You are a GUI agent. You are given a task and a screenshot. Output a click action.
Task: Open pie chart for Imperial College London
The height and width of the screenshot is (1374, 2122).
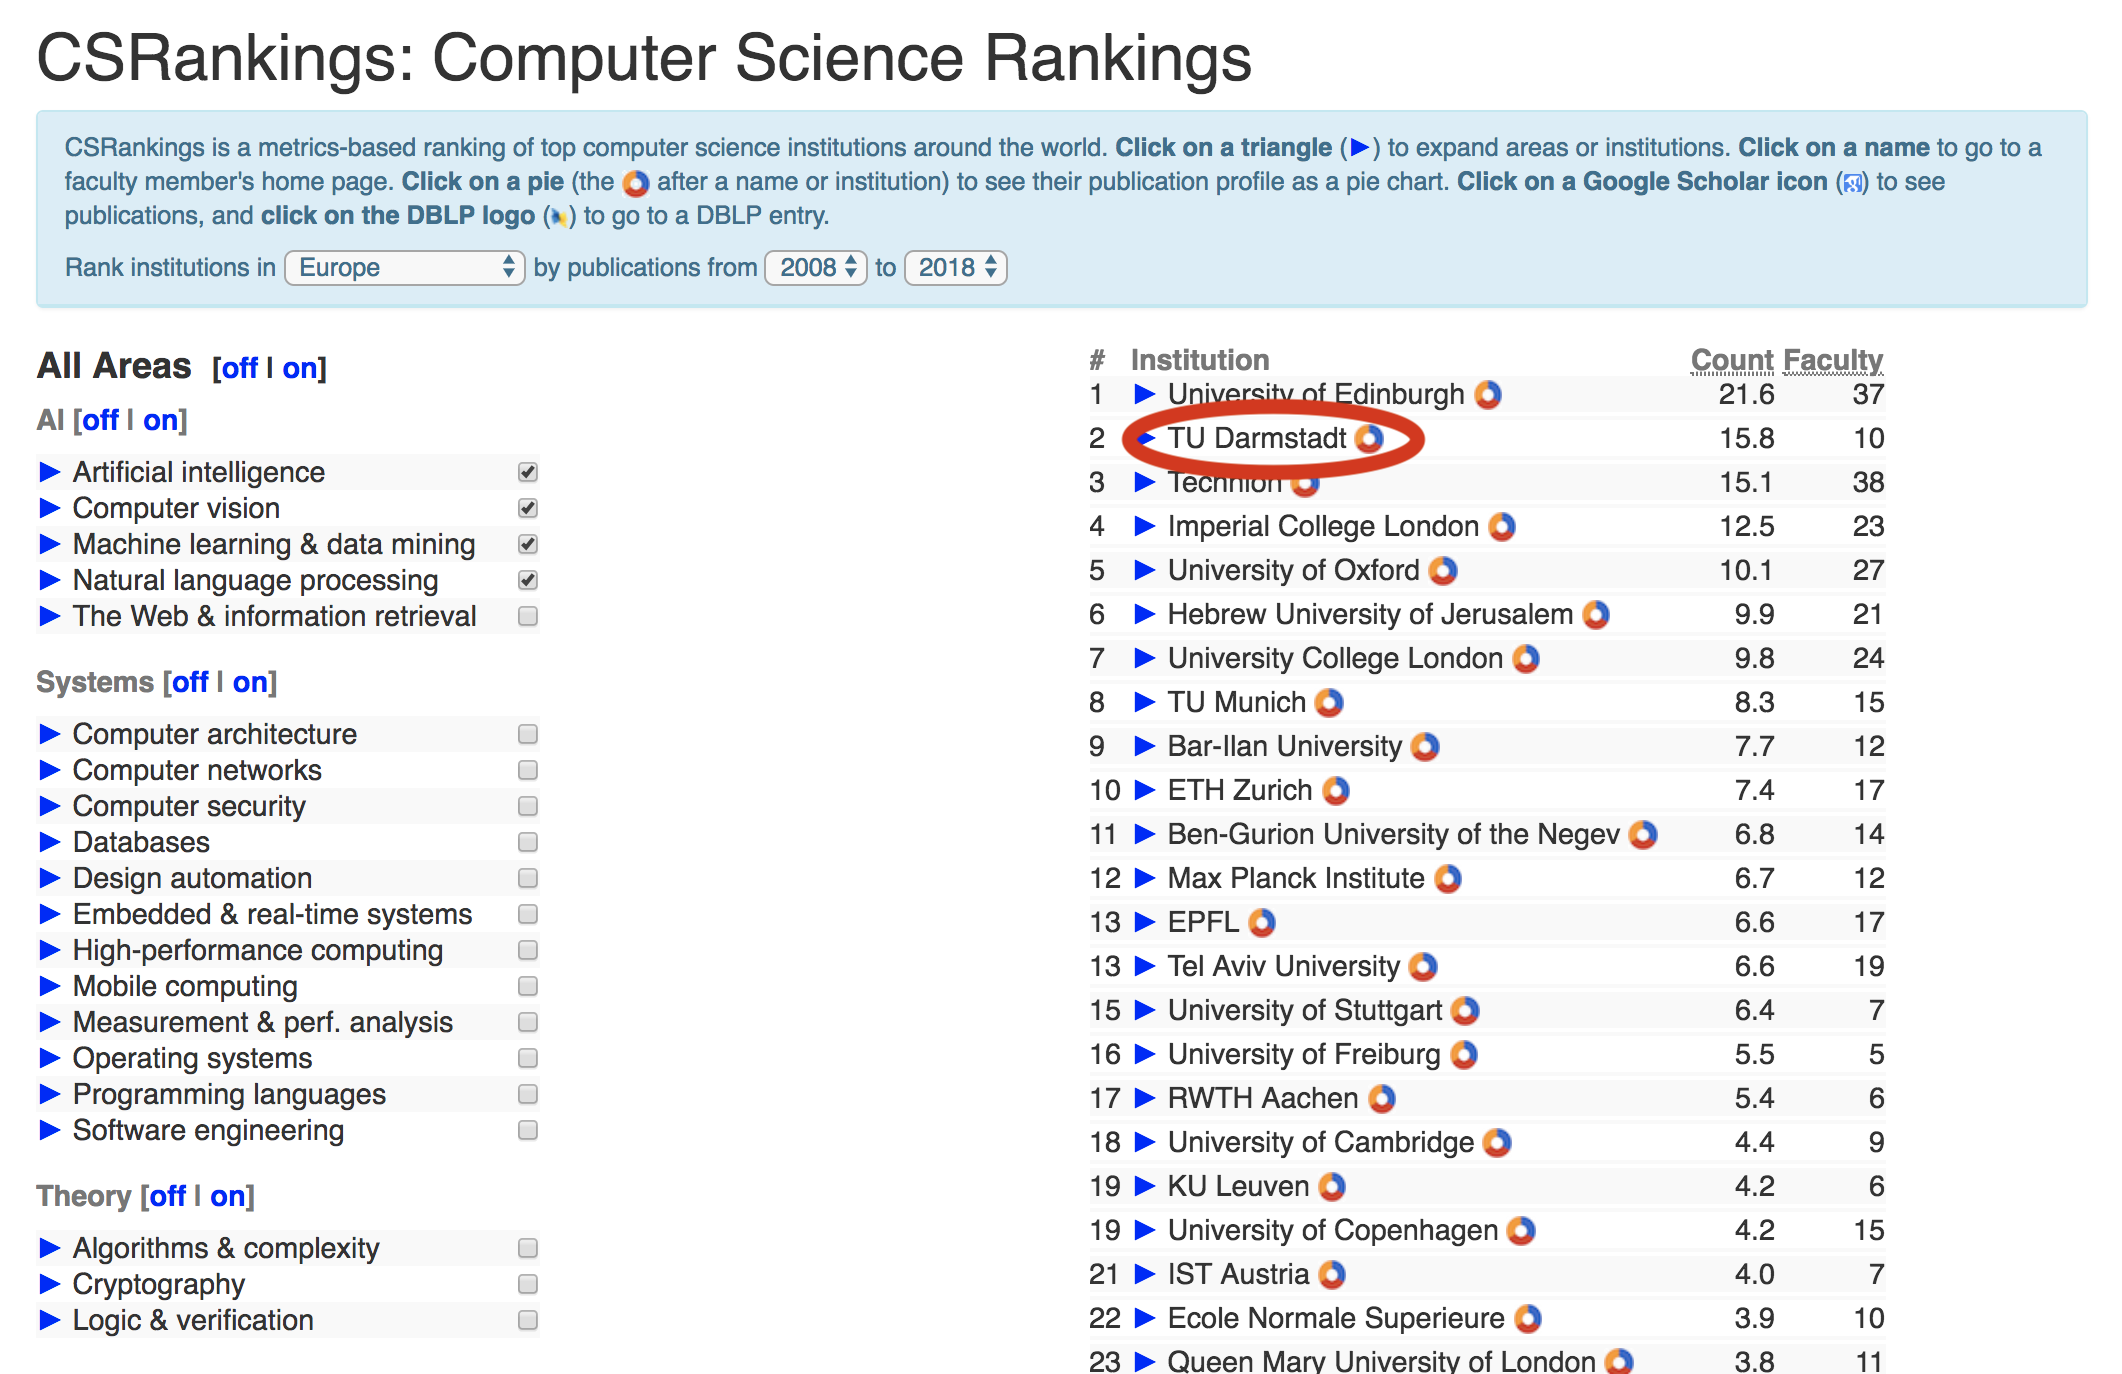coord(1502,526)
